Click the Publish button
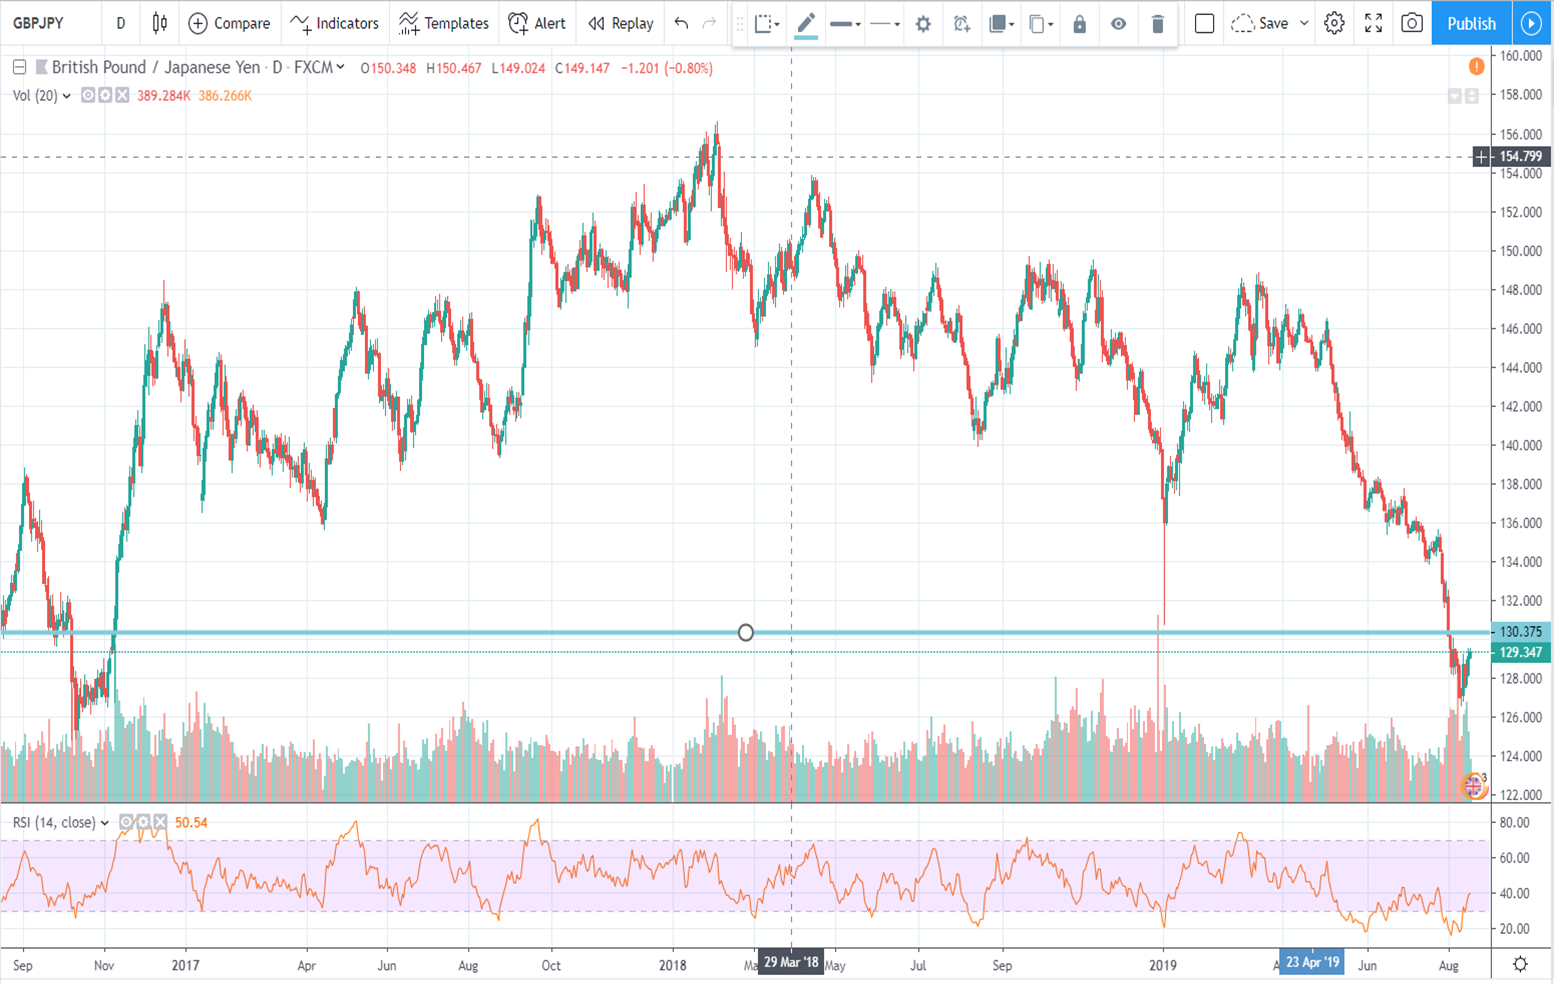 click(x=1470, y=23)
